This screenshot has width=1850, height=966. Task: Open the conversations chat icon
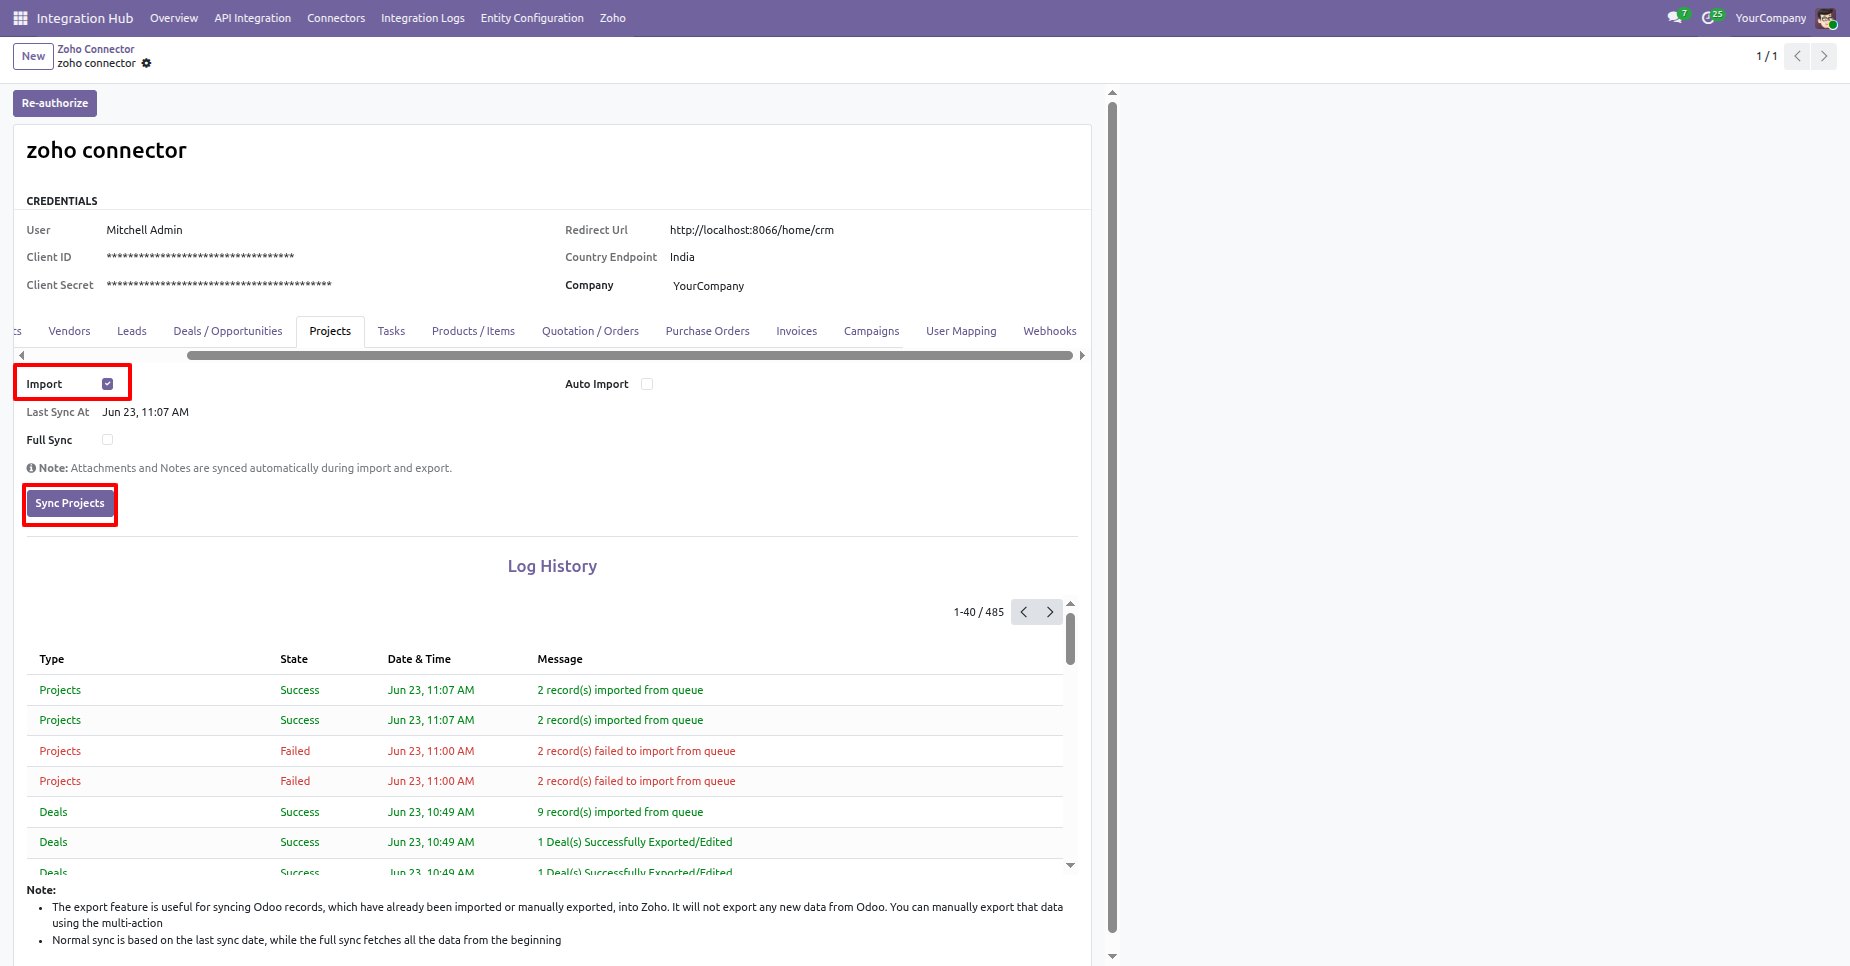click(1675, 18)
